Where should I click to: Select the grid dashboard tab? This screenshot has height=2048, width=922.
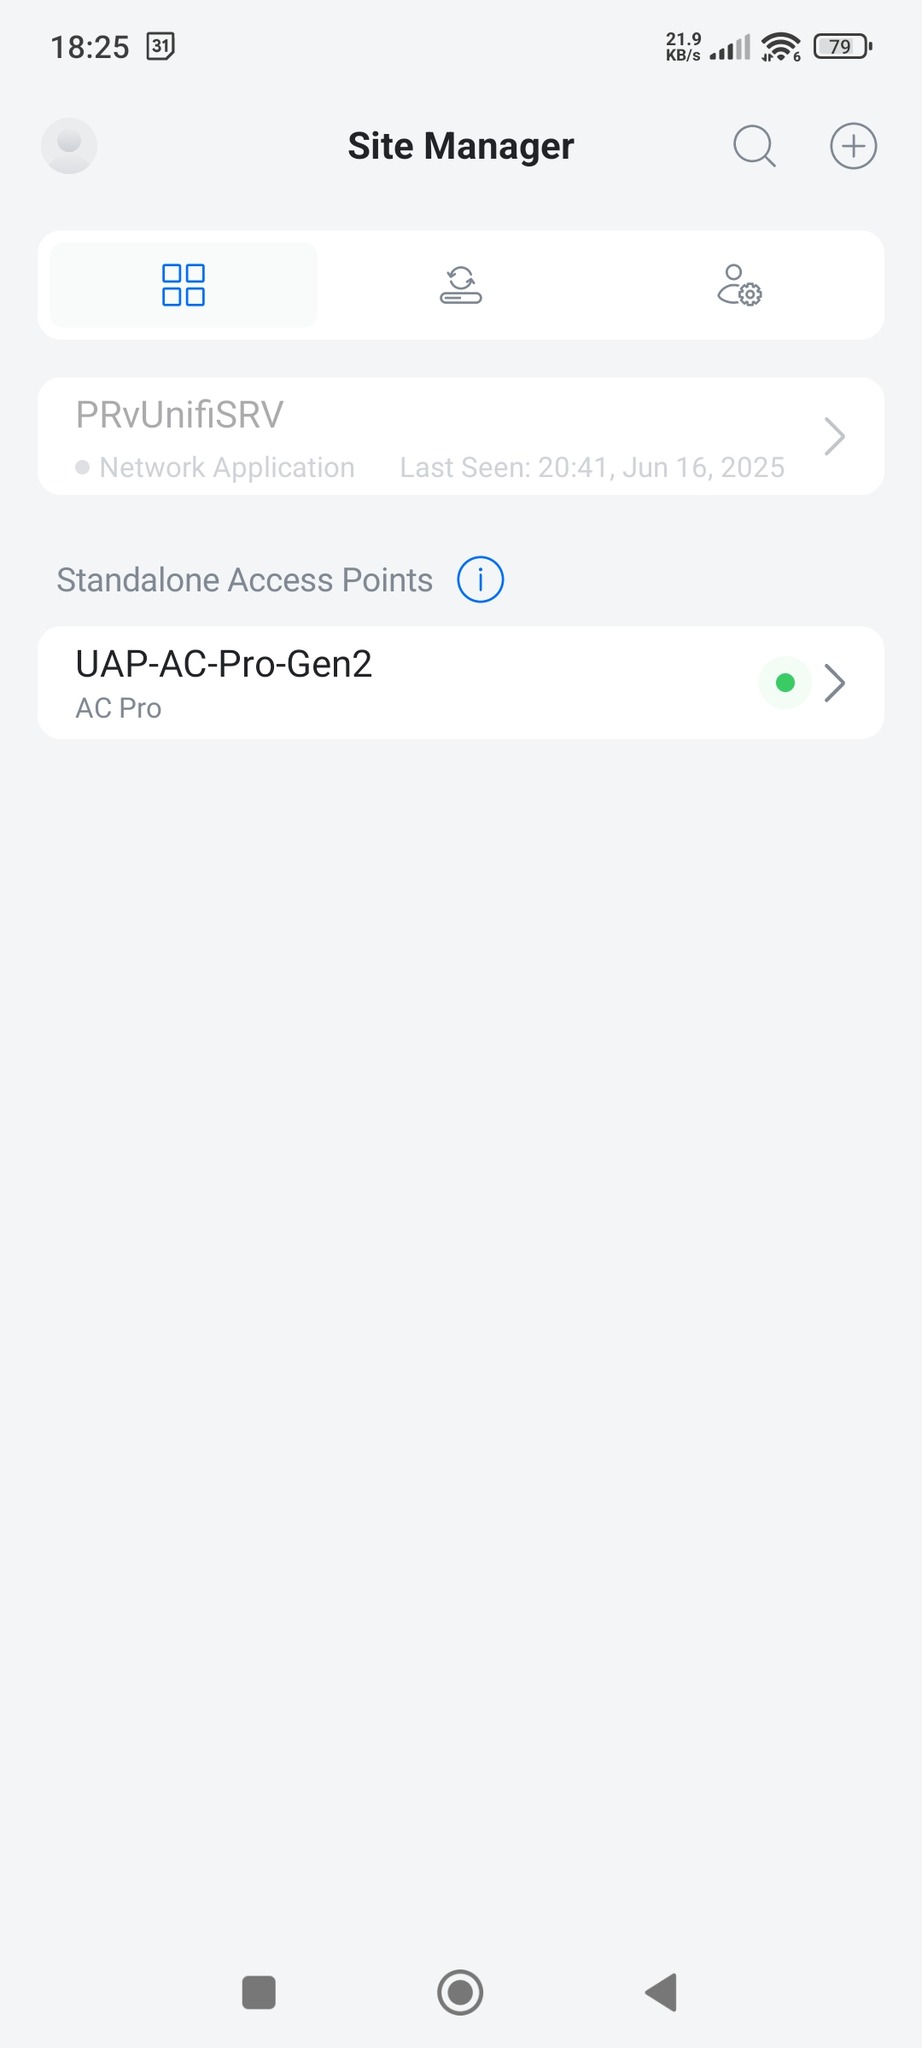[184, 285]
